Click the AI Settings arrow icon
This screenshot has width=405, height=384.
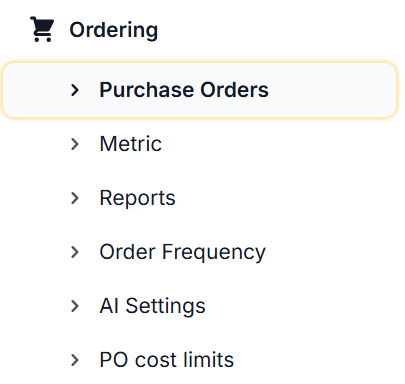click(x=75, y=306)
